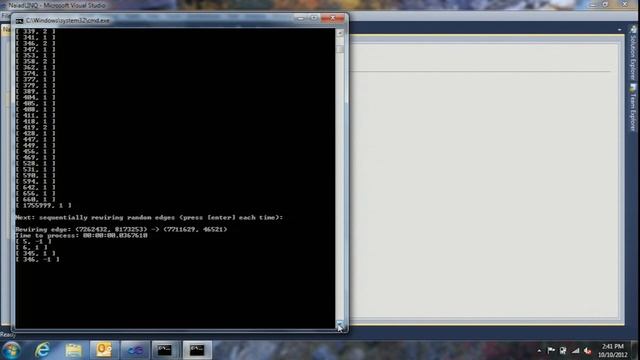Click the 'Next: sequentially rewiring random edges' line
Image resolution: width=640 pixels, height=360 pixels.
[x=149, y=218]
